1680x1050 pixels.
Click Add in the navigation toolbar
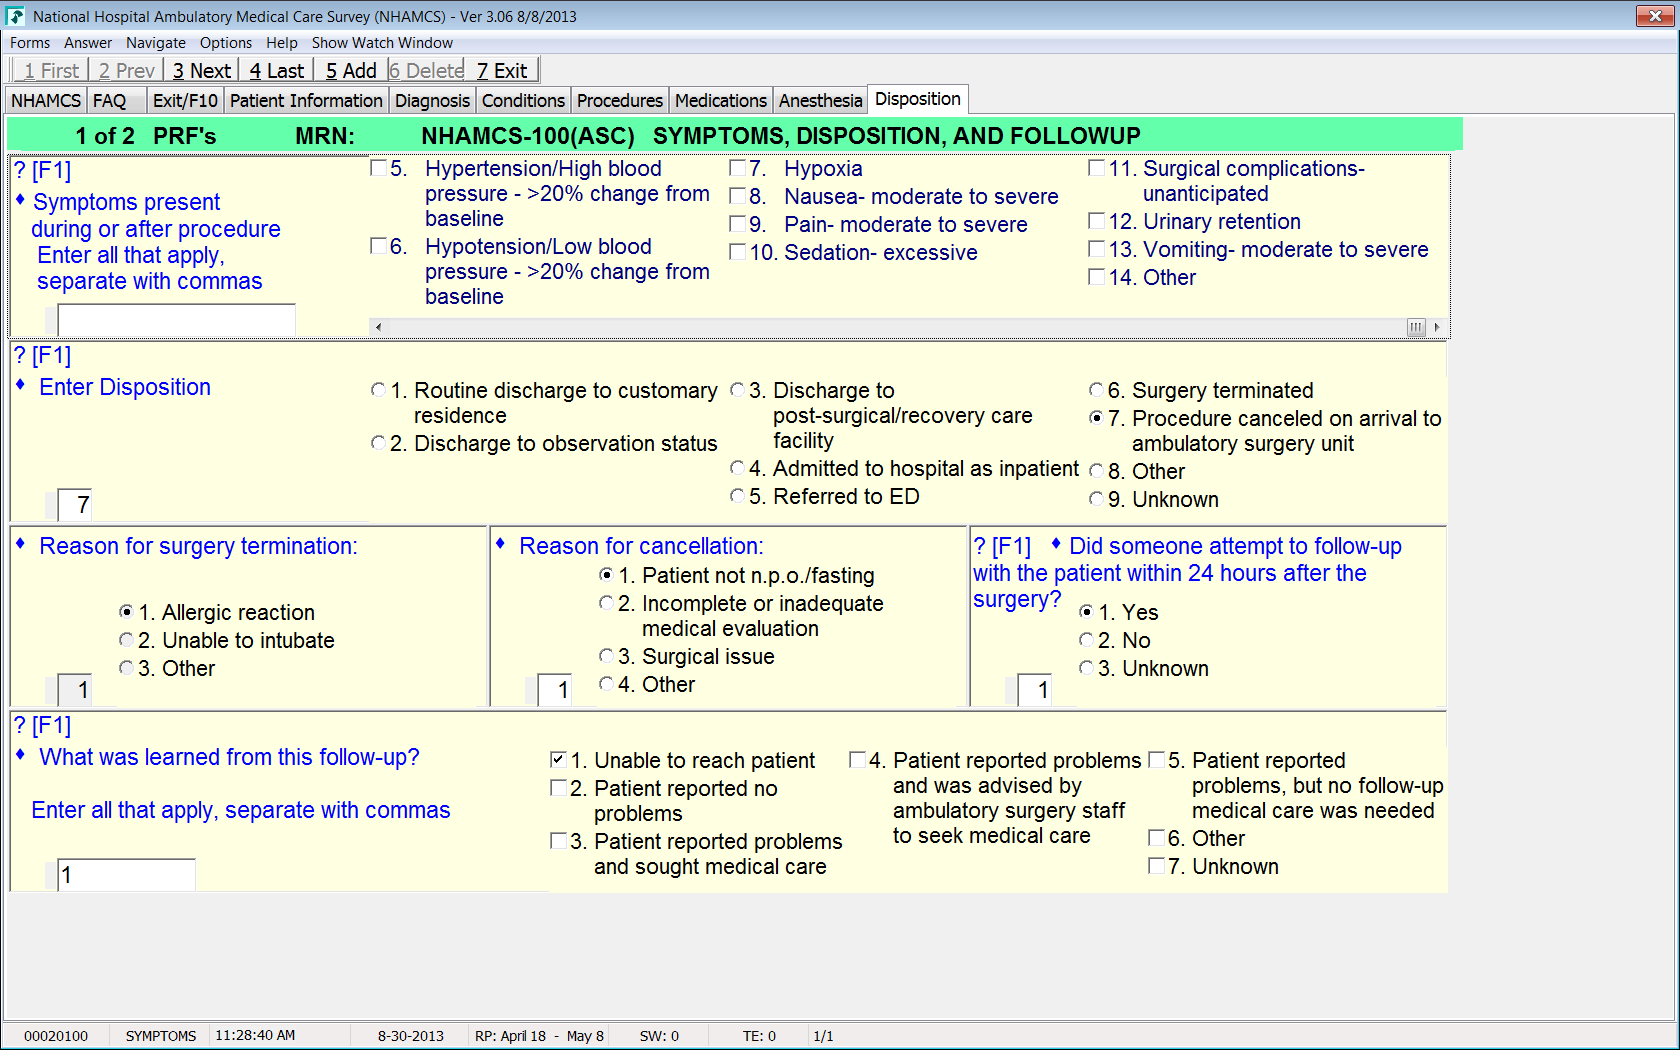click(x=350, y=71)
